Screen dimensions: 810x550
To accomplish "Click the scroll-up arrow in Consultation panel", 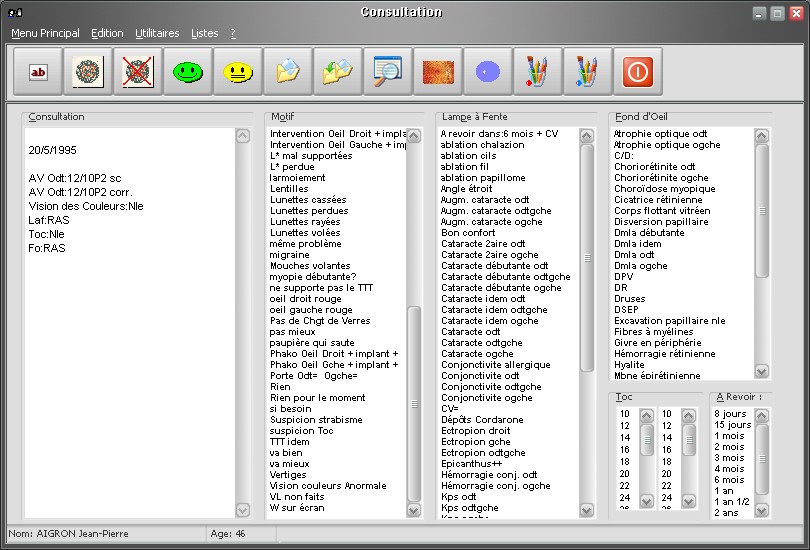I will click(x=243, y=136).
